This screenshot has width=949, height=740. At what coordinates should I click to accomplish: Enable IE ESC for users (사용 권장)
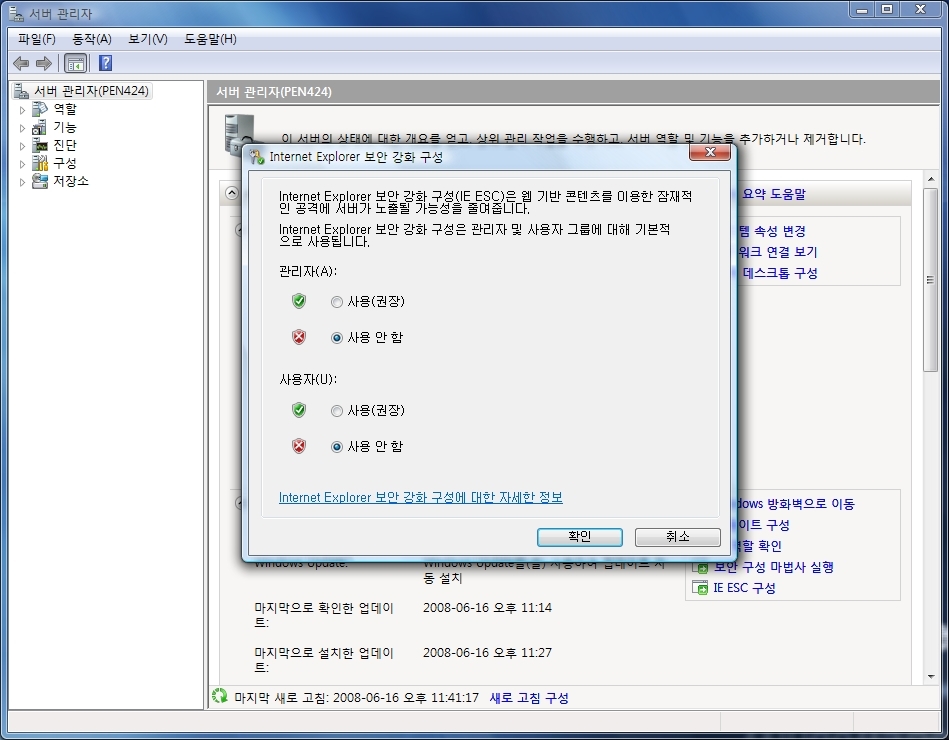[x=337, y=411]
